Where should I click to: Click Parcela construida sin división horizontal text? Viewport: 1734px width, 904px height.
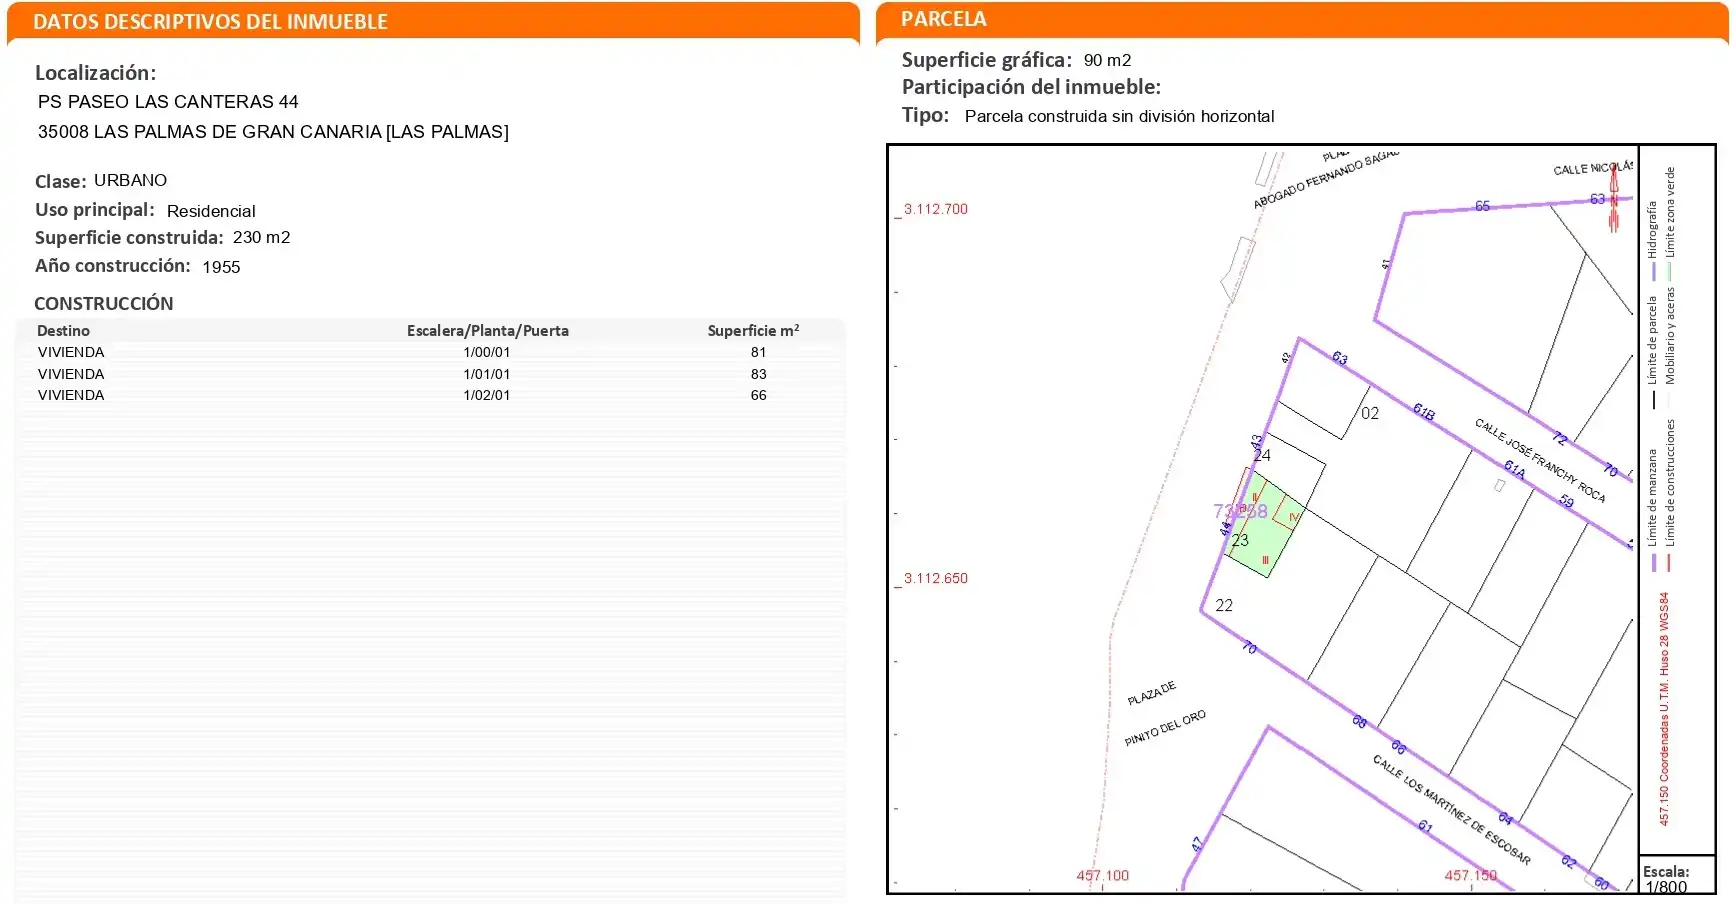tap(1119, 116)
